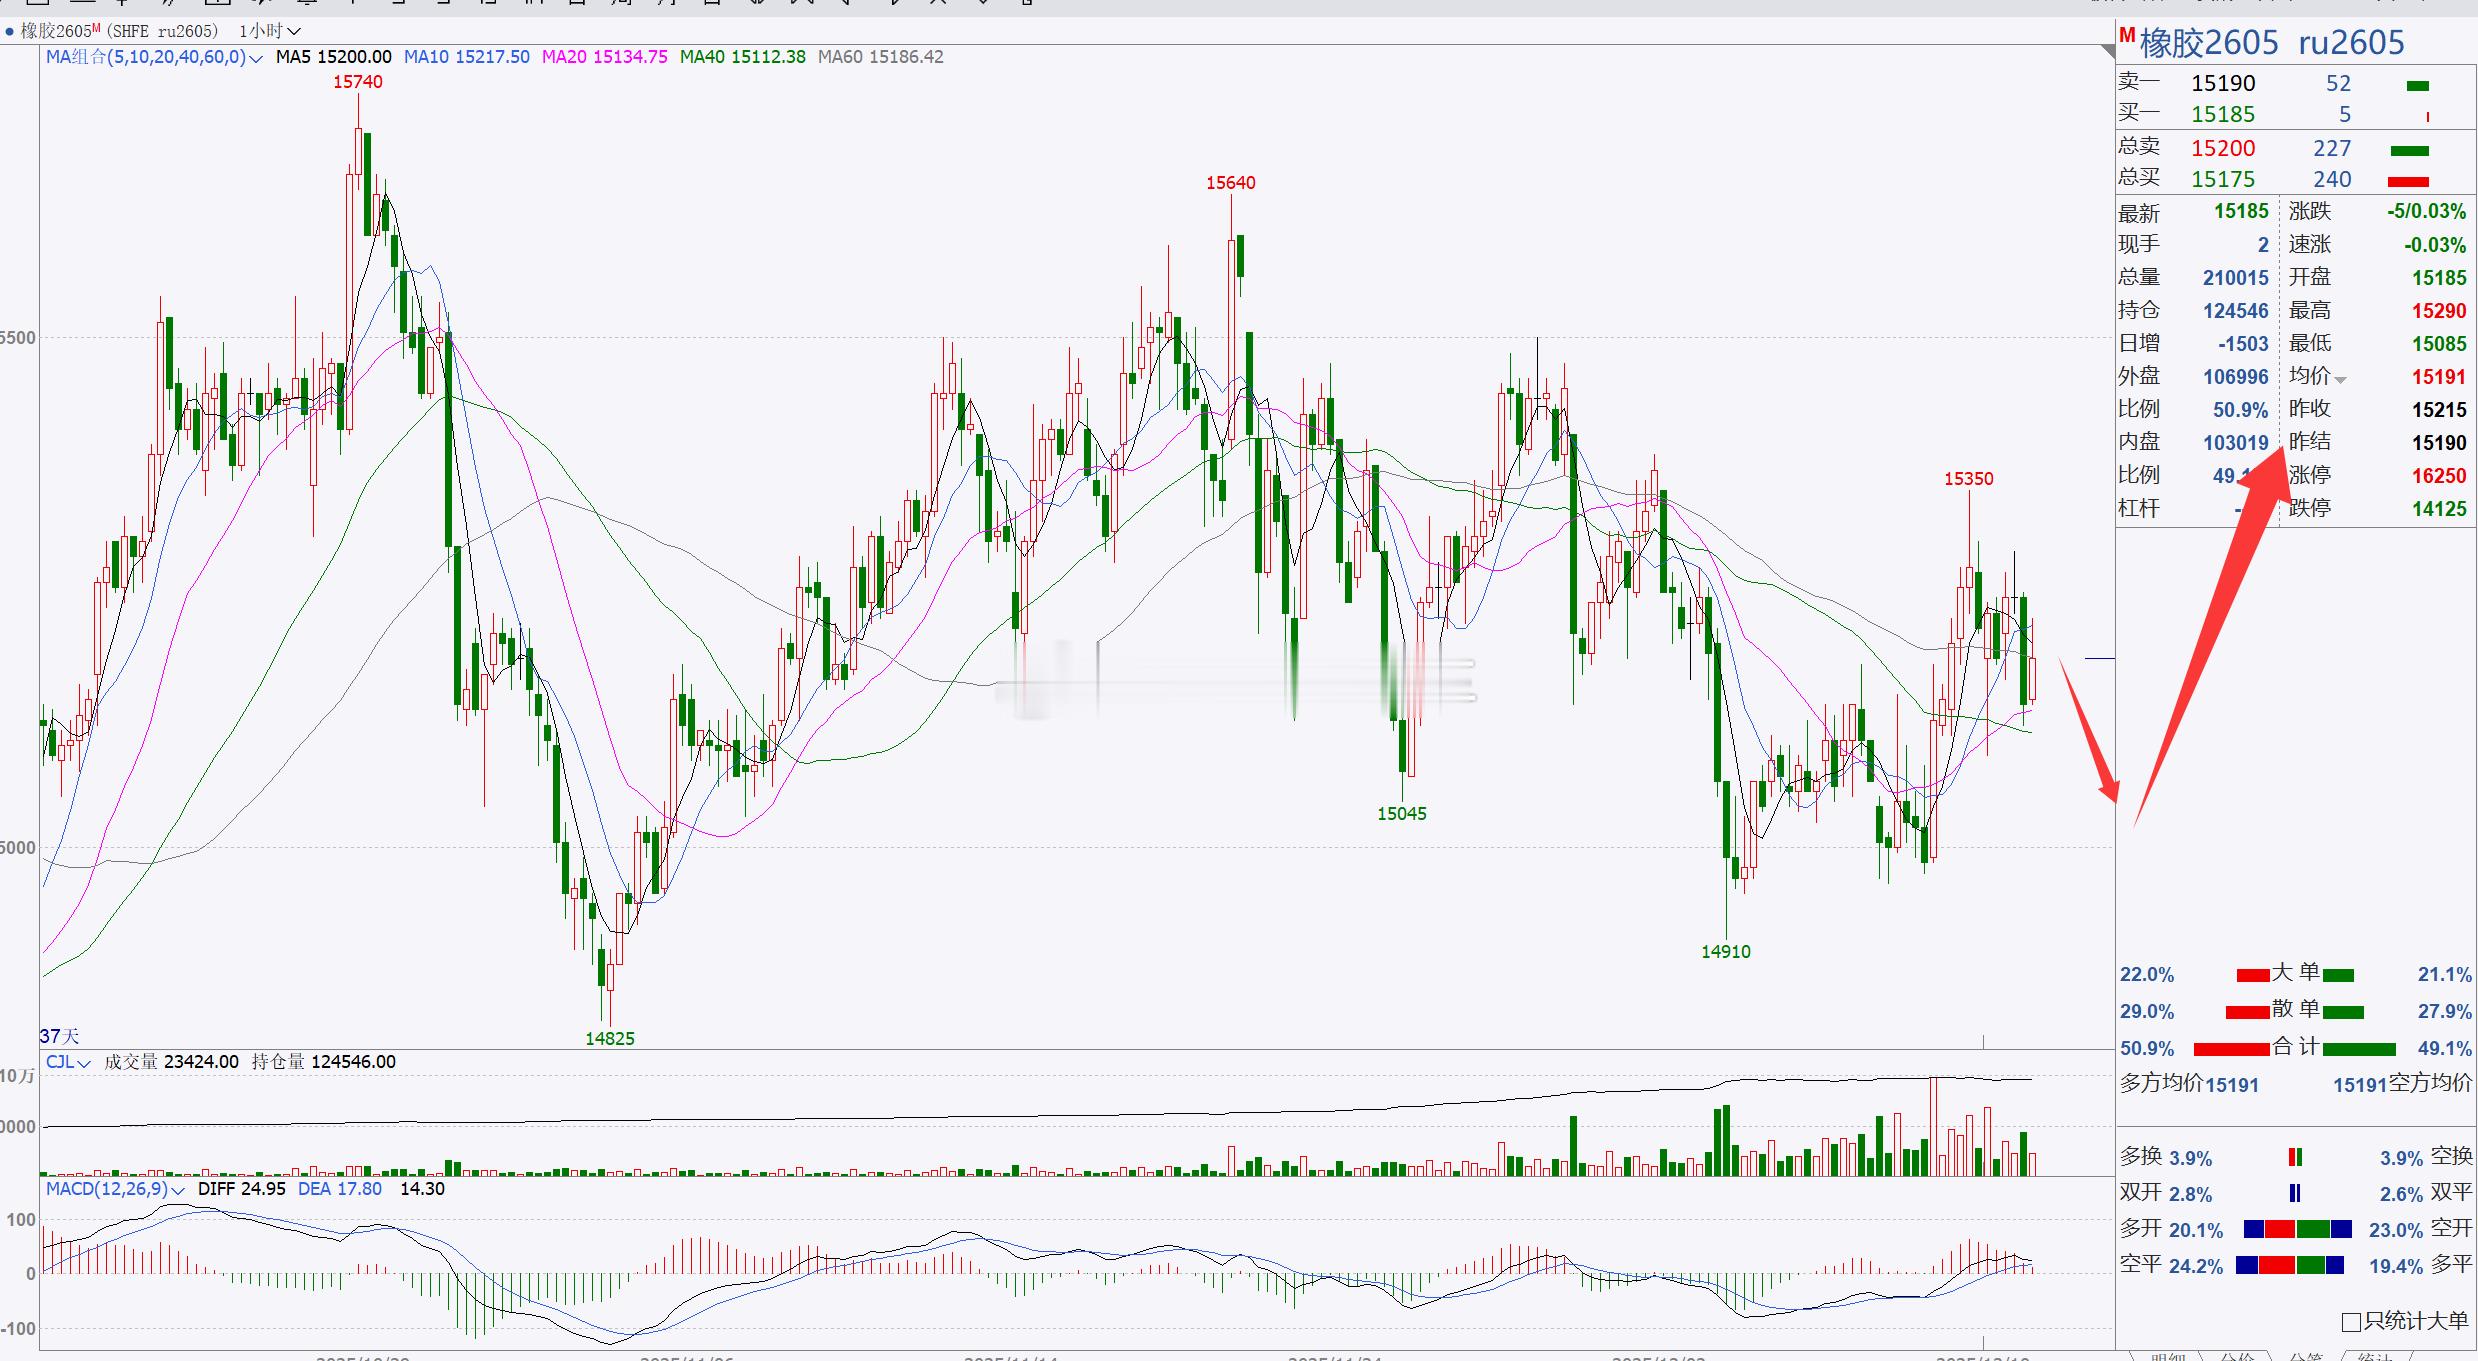This screenshot has width=2478, height=1361.
Task: Enable the 只统计大单 checkbox
Action: [2352, 1322]
